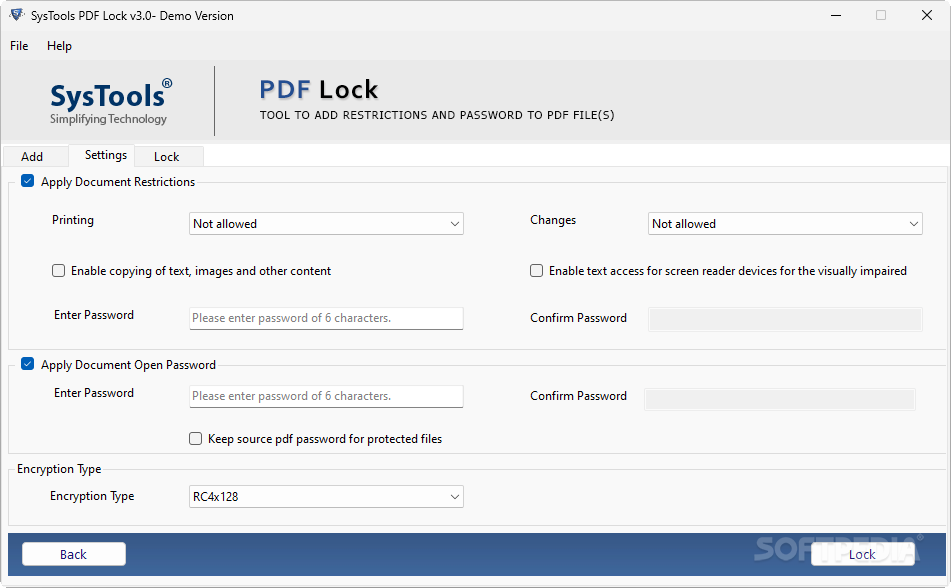Enable copying of text, images and other content
This screenshot has width=951, height=588.
[x=58, y=271]
